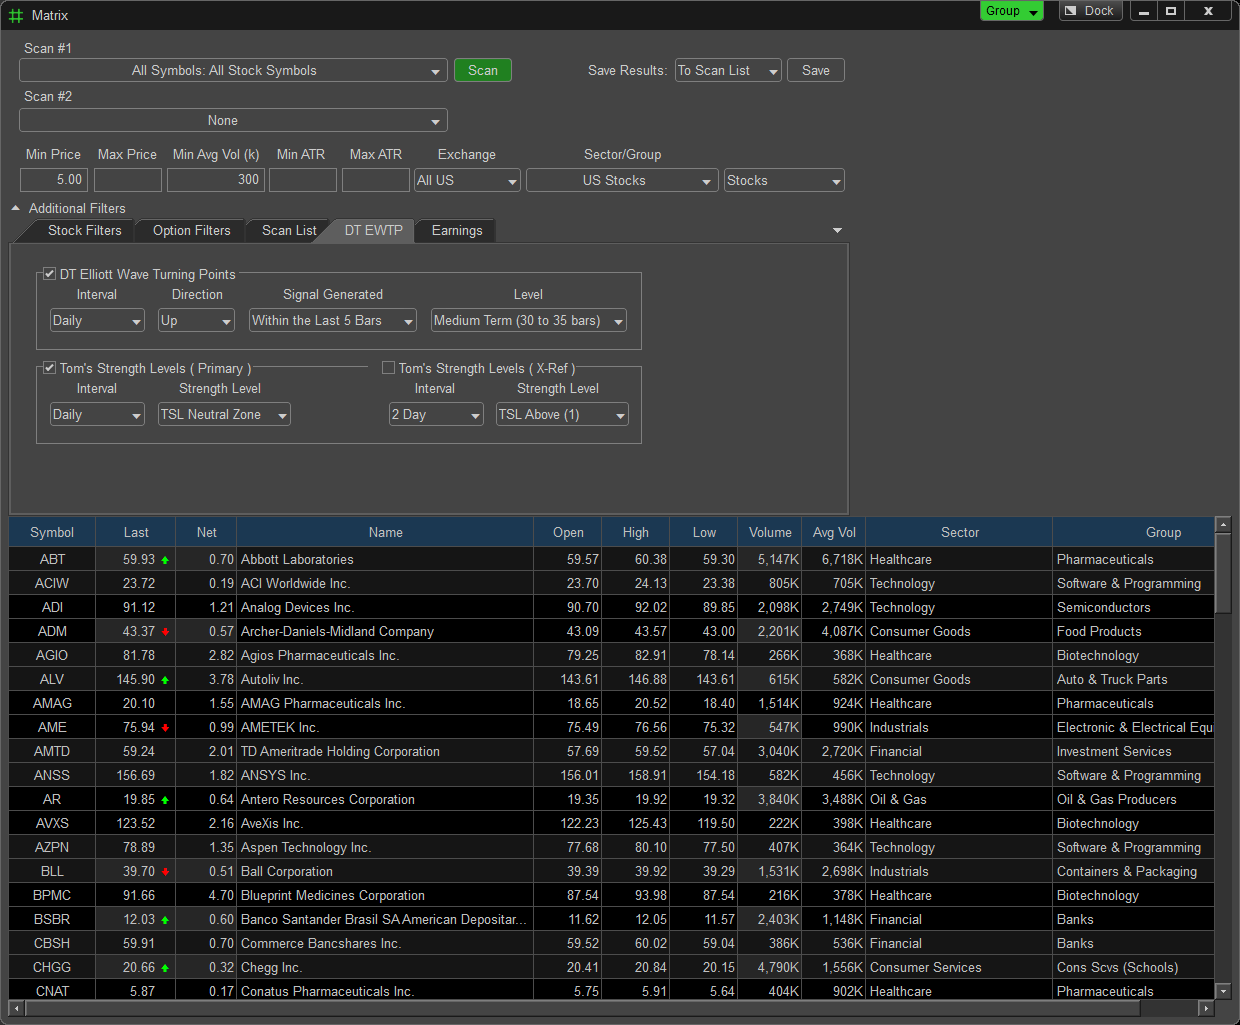The image size is (1240, 1025).
Task: Sort by the Avg Vol column header
Action: coord(834,533)
